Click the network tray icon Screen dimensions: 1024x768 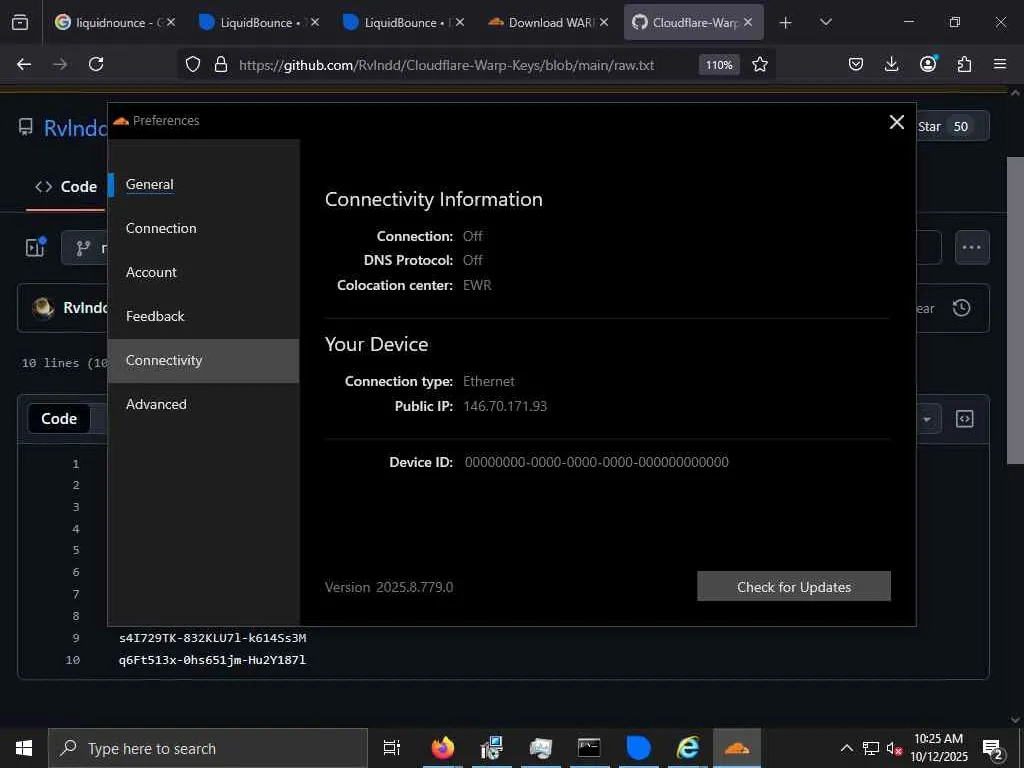(x=871, y=748)
